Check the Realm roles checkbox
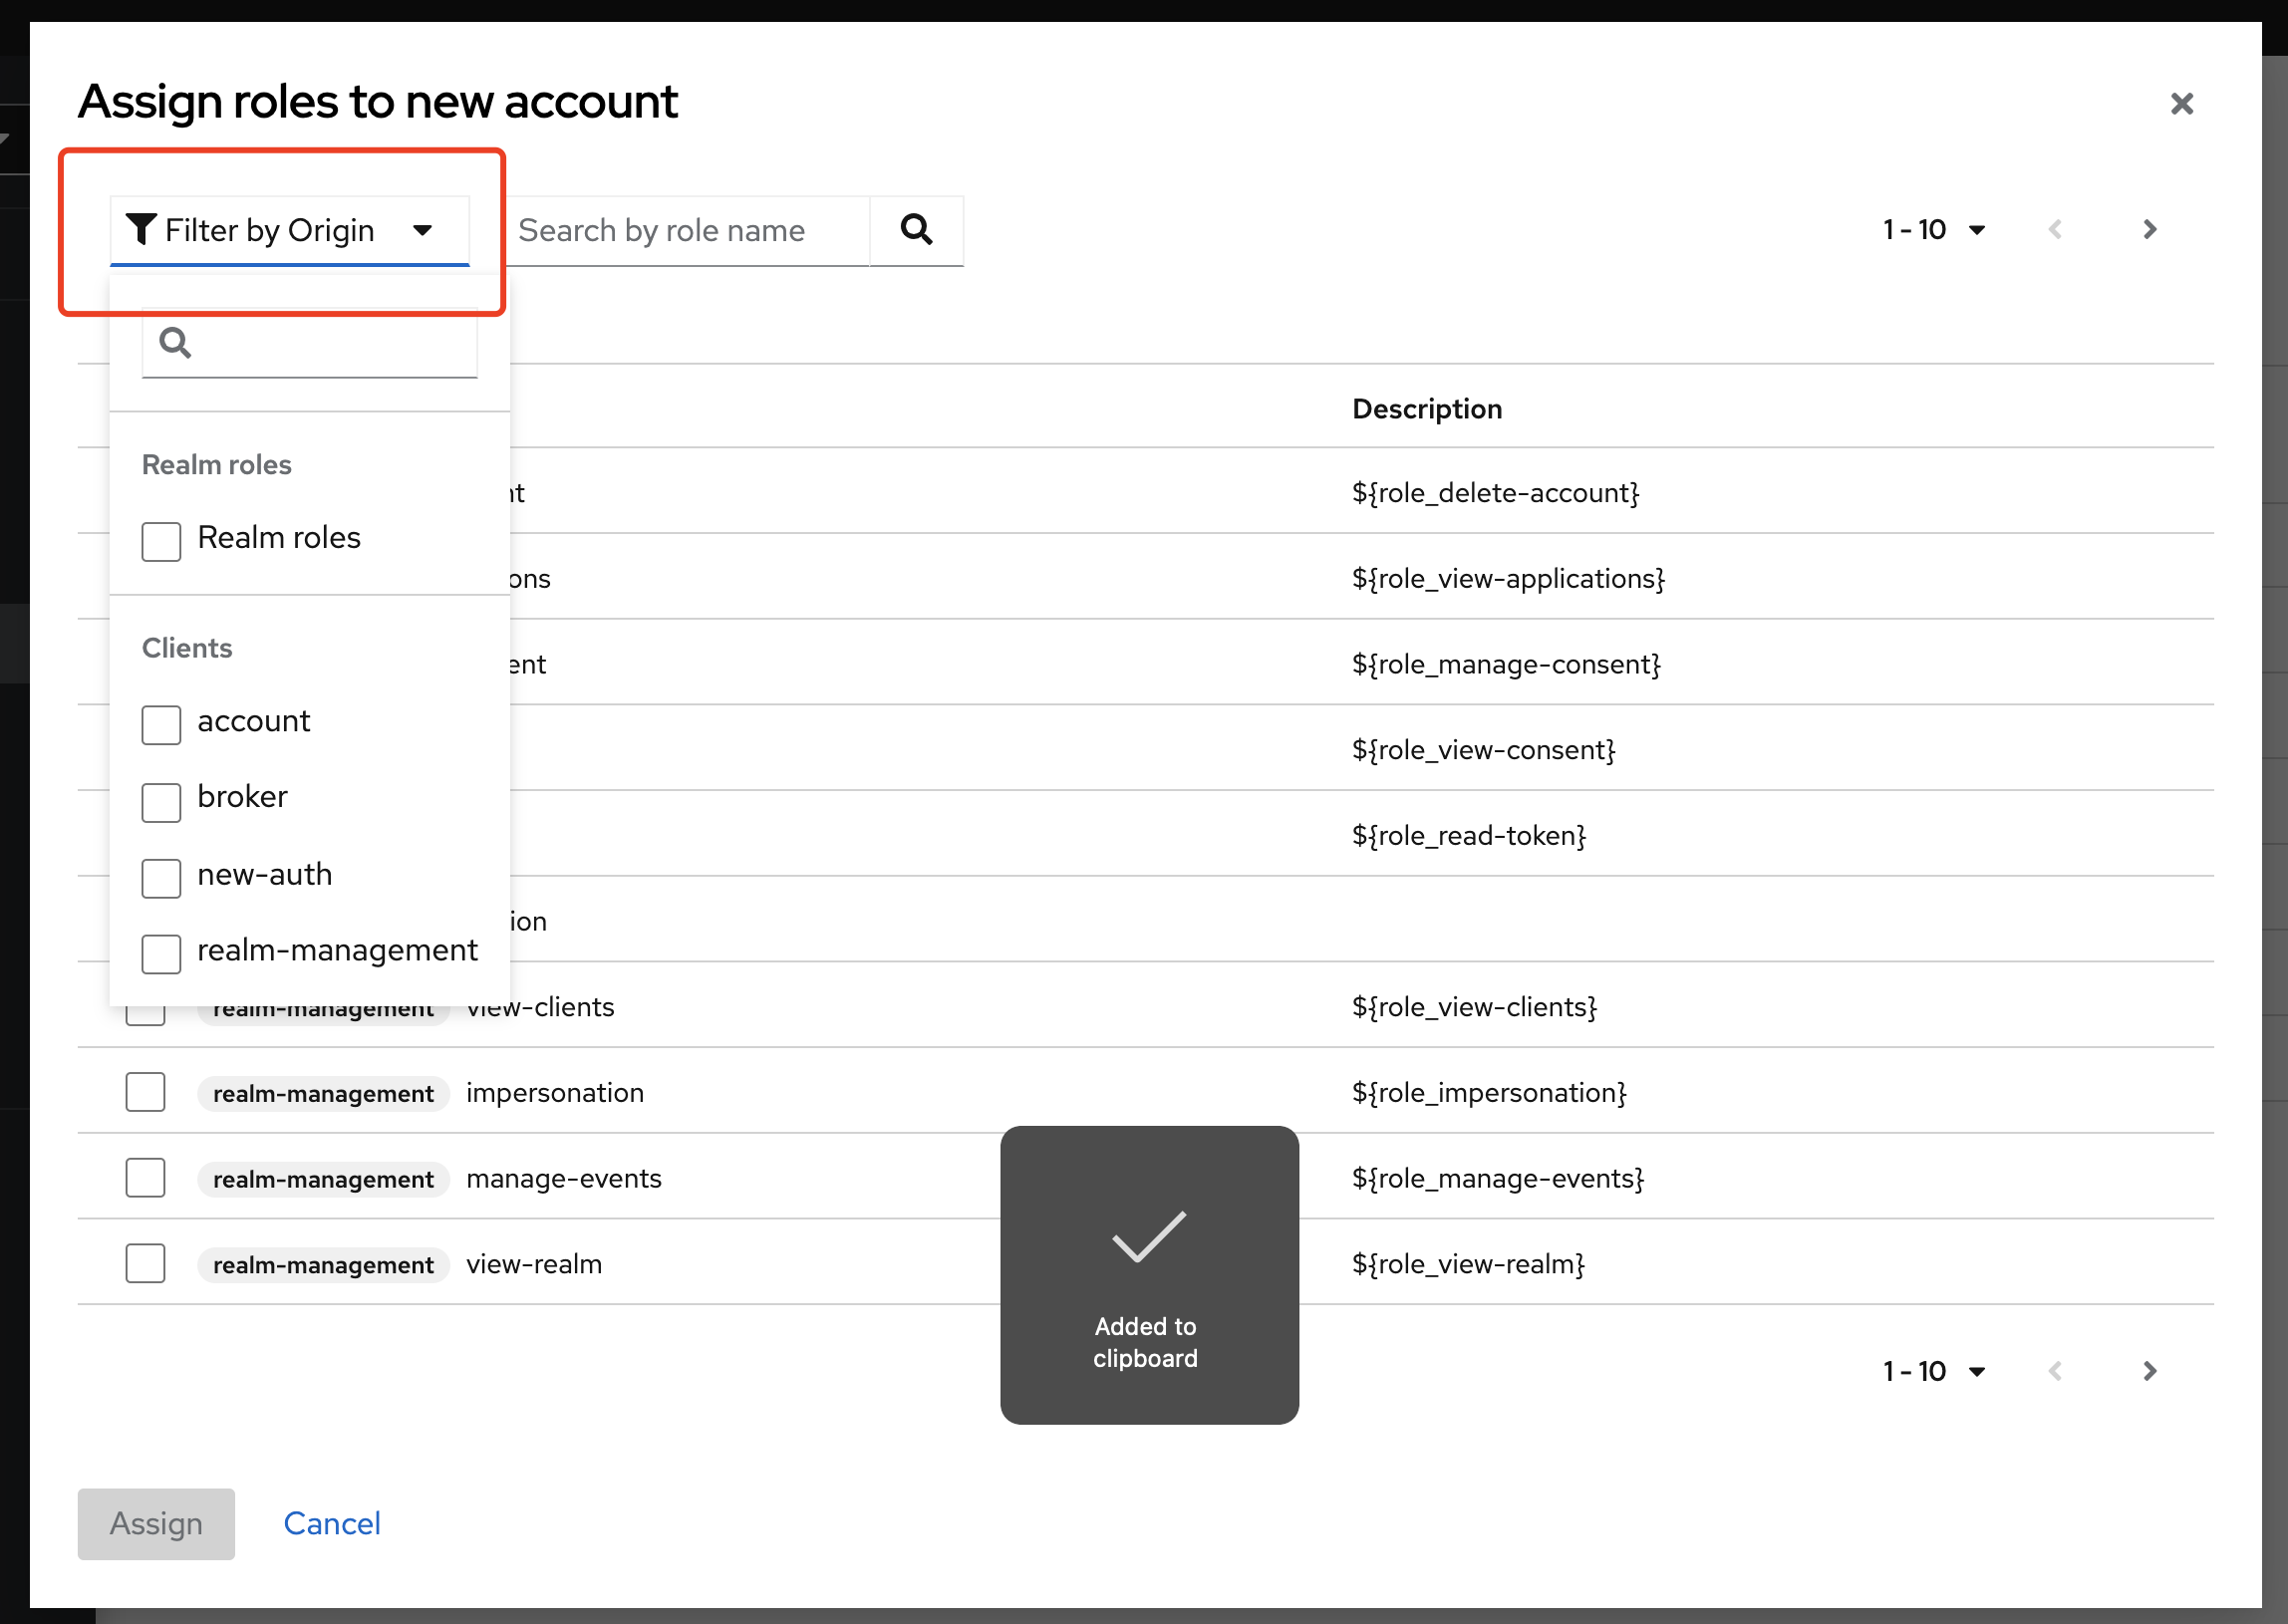This screenshot has width=2288, height=1624. (x=161, y=542)
